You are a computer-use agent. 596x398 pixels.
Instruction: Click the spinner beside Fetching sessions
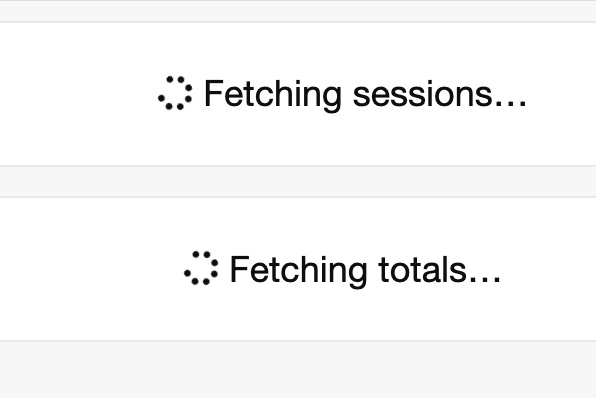(x=175, y=93)
